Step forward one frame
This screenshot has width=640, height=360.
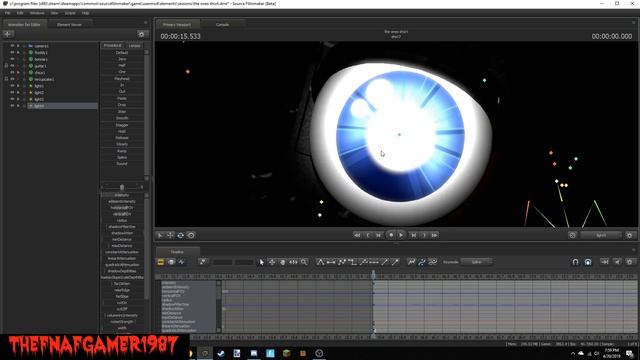pyautogui.click(x=413, y=235)
